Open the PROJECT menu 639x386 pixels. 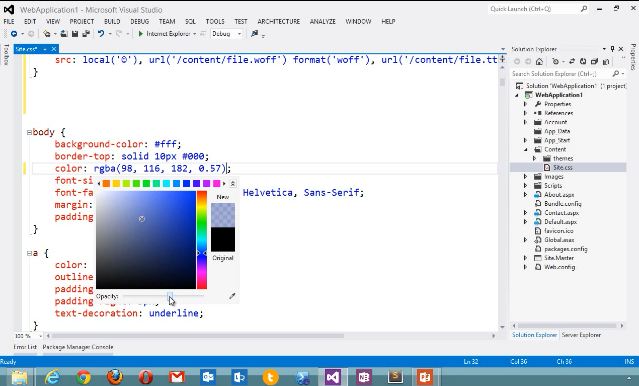coord(82,22)
